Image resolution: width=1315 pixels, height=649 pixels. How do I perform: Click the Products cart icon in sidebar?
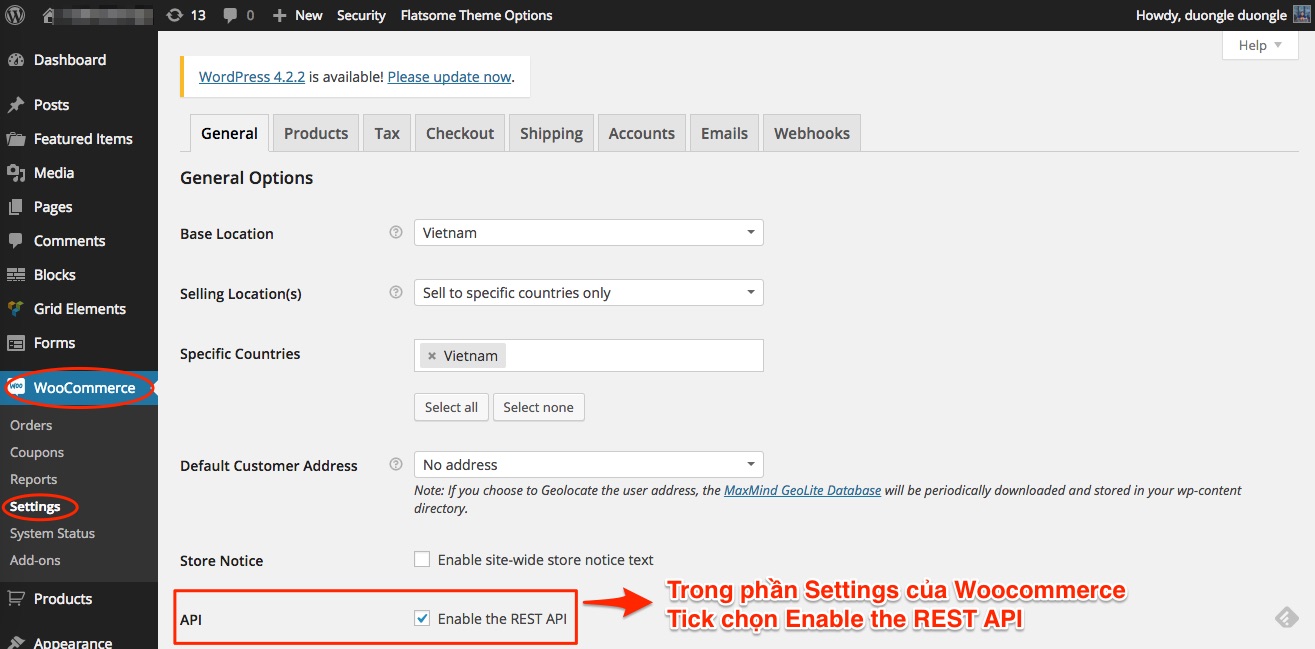pyautogui.click(x=16, y=599)
